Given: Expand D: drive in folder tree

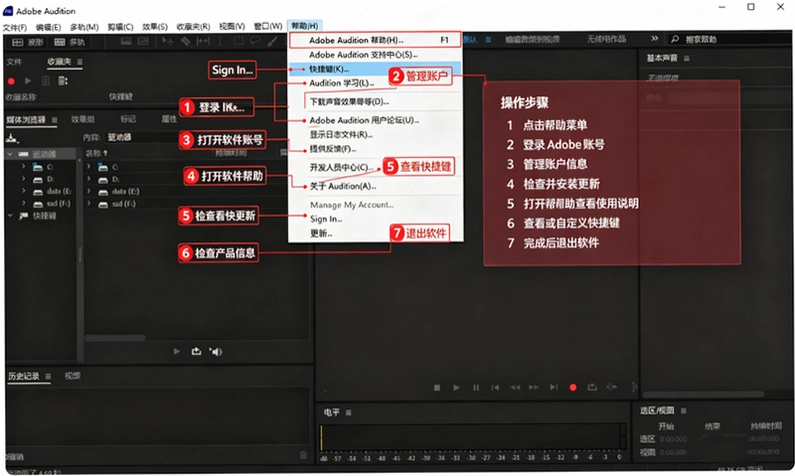Looking at the screenshot, I should coord(23,178).
